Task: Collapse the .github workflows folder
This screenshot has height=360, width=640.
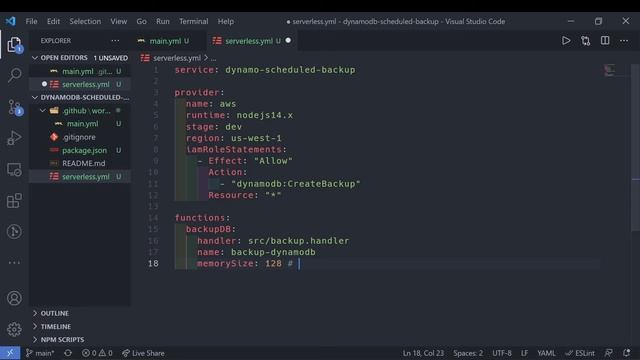Action: click(x=80, y=111)
